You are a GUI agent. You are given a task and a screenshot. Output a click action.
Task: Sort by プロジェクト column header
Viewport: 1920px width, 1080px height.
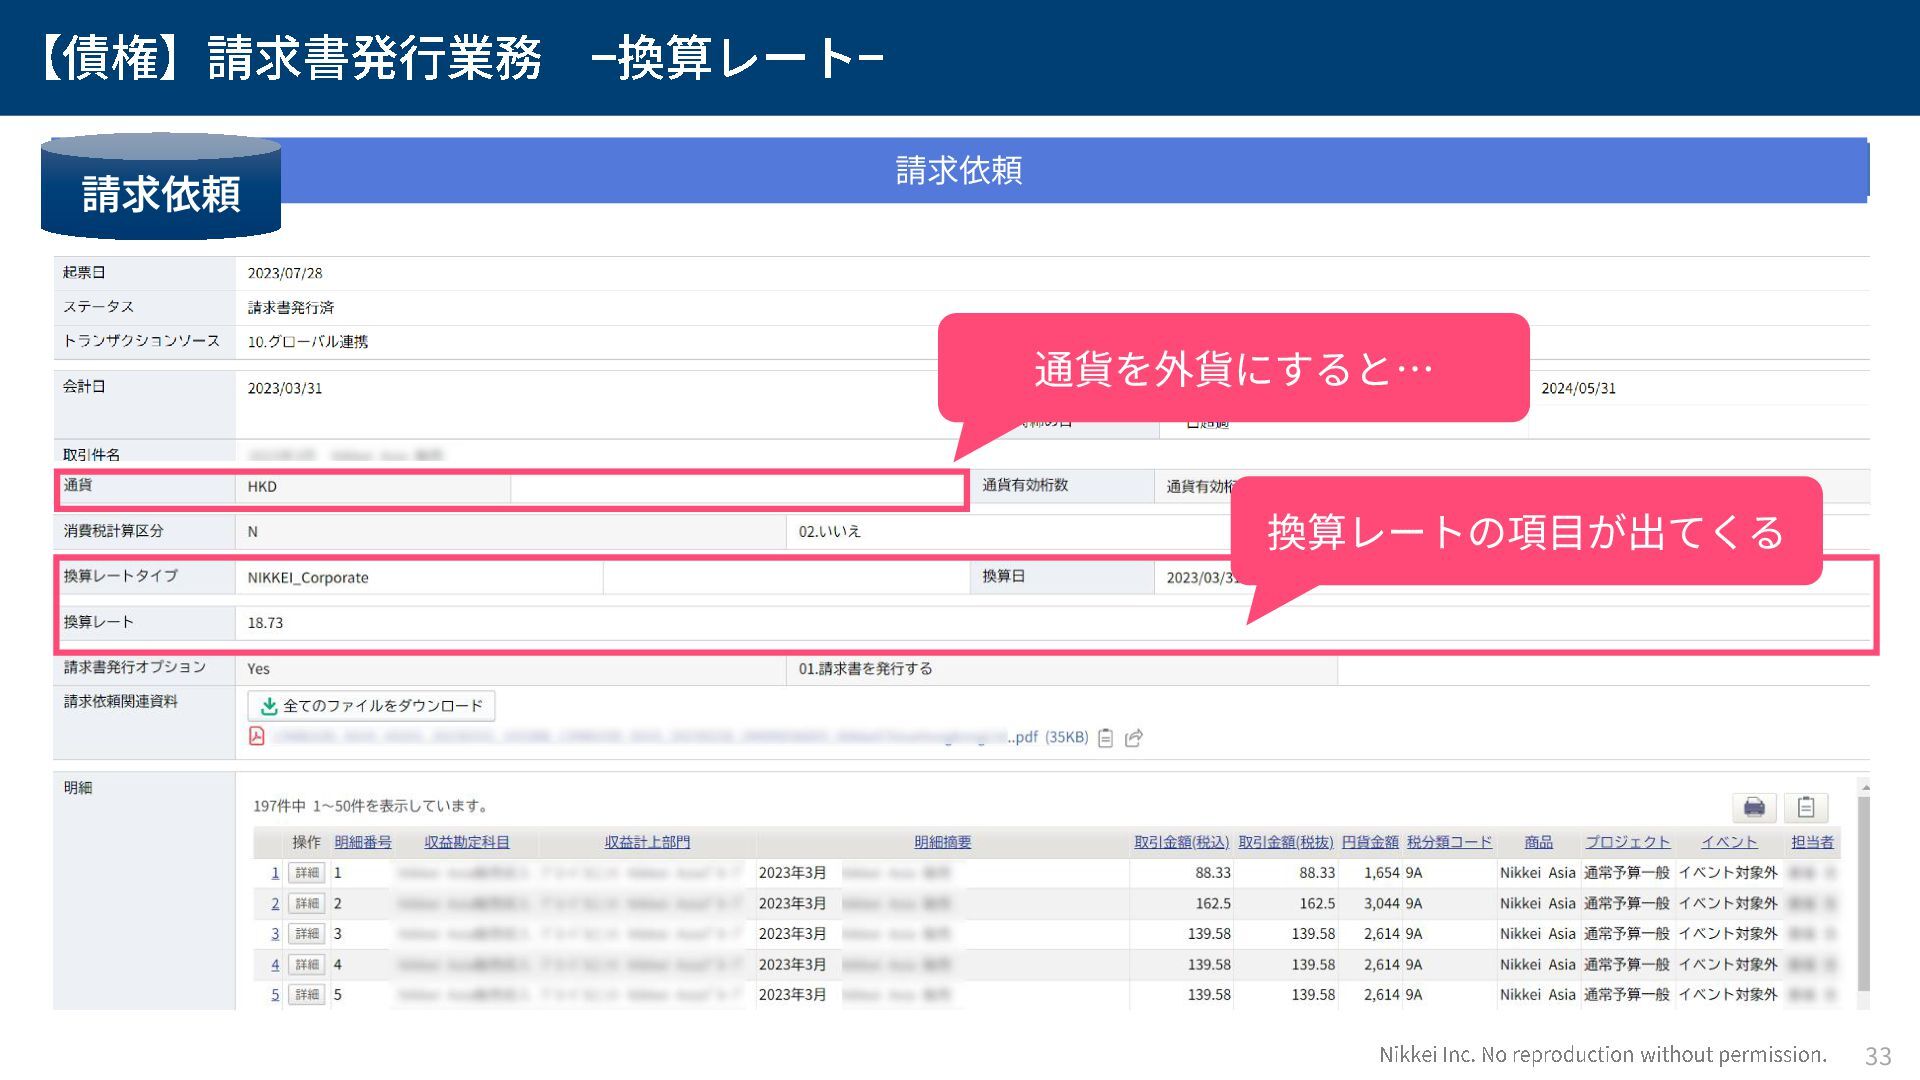pos(1627,842)
